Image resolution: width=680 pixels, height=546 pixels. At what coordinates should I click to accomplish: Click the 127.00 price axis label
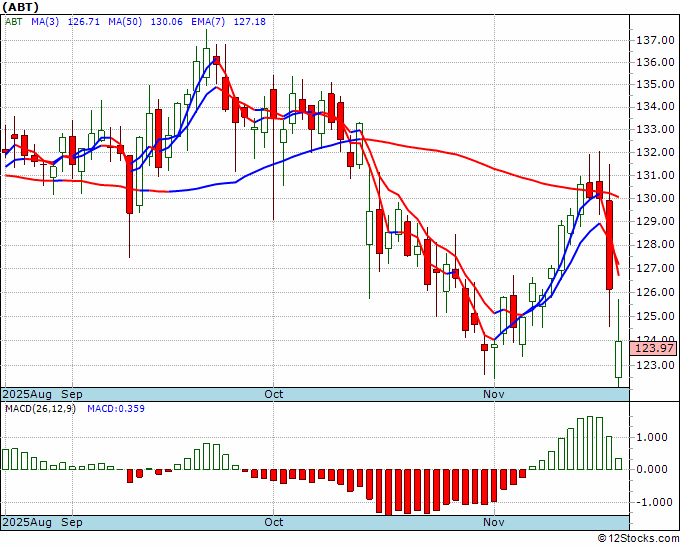pos(655,268)
